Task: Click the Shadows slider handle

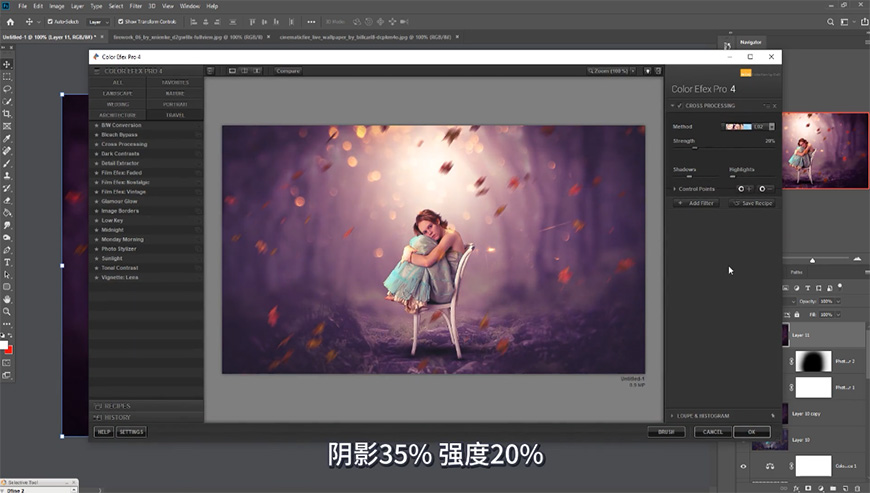Action: (x=689, y=176)
